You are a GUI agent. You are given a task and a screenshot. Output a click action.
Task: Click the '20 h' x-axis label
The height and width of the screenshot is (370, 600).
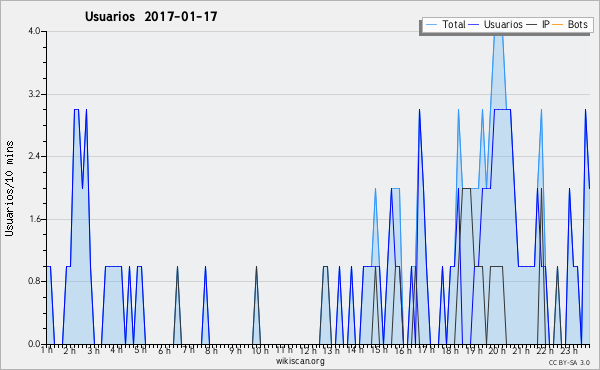497,350
